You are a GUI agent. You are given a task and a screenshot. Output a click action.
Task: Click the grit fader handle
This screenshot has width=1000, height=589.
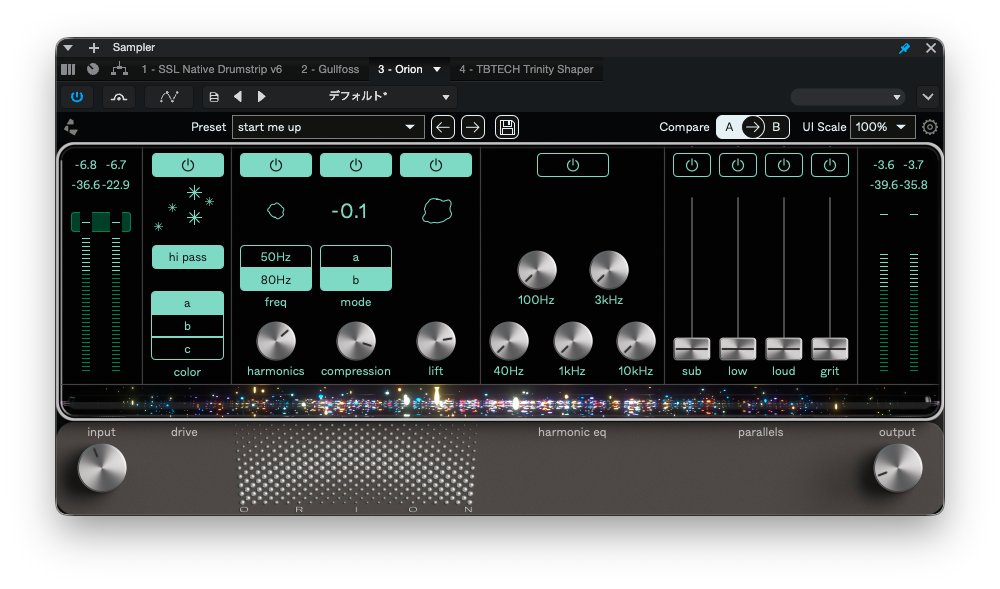(x=830, y=349)
